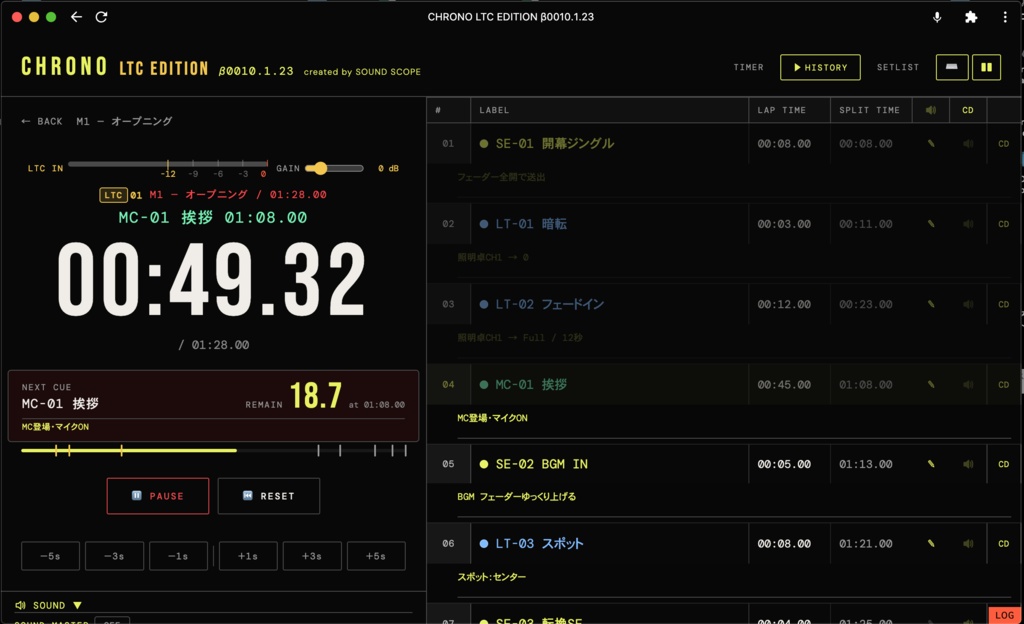The width and height of the screenshot is (1024, 624).
Task: Reset the timer
Action: [x=269, y=496]
